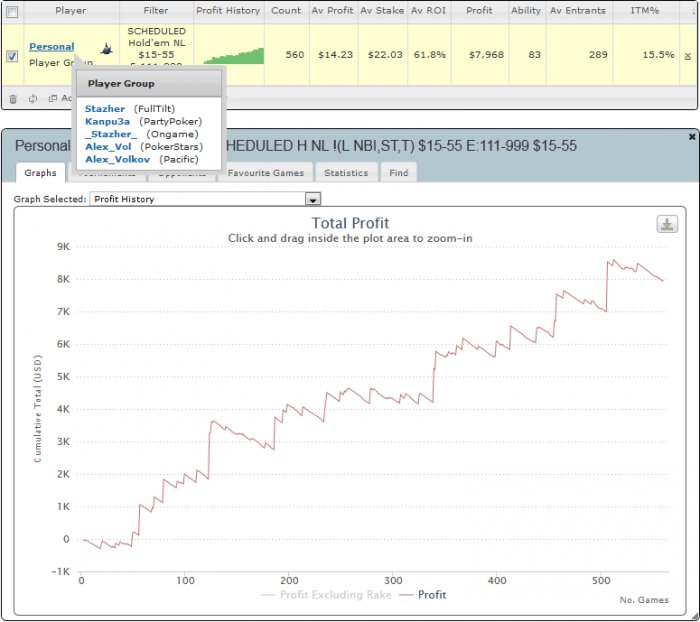The width and height of the screenshot is (700, 622).
Task: Open Stazher's FullTilt player profile
Action: (105, 107)
